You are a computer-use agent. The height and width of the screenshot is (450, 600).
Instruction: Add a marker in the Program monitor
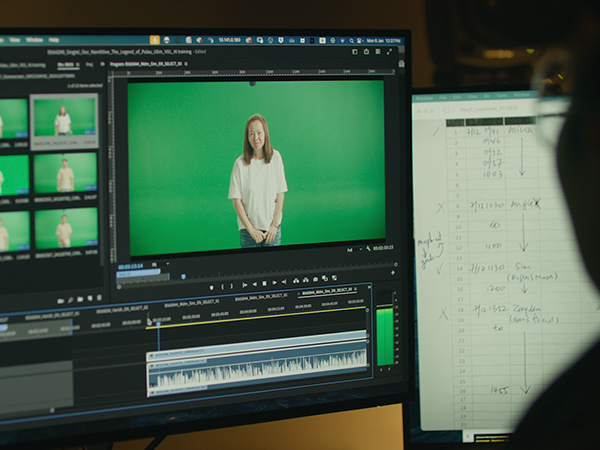[212, 287]
